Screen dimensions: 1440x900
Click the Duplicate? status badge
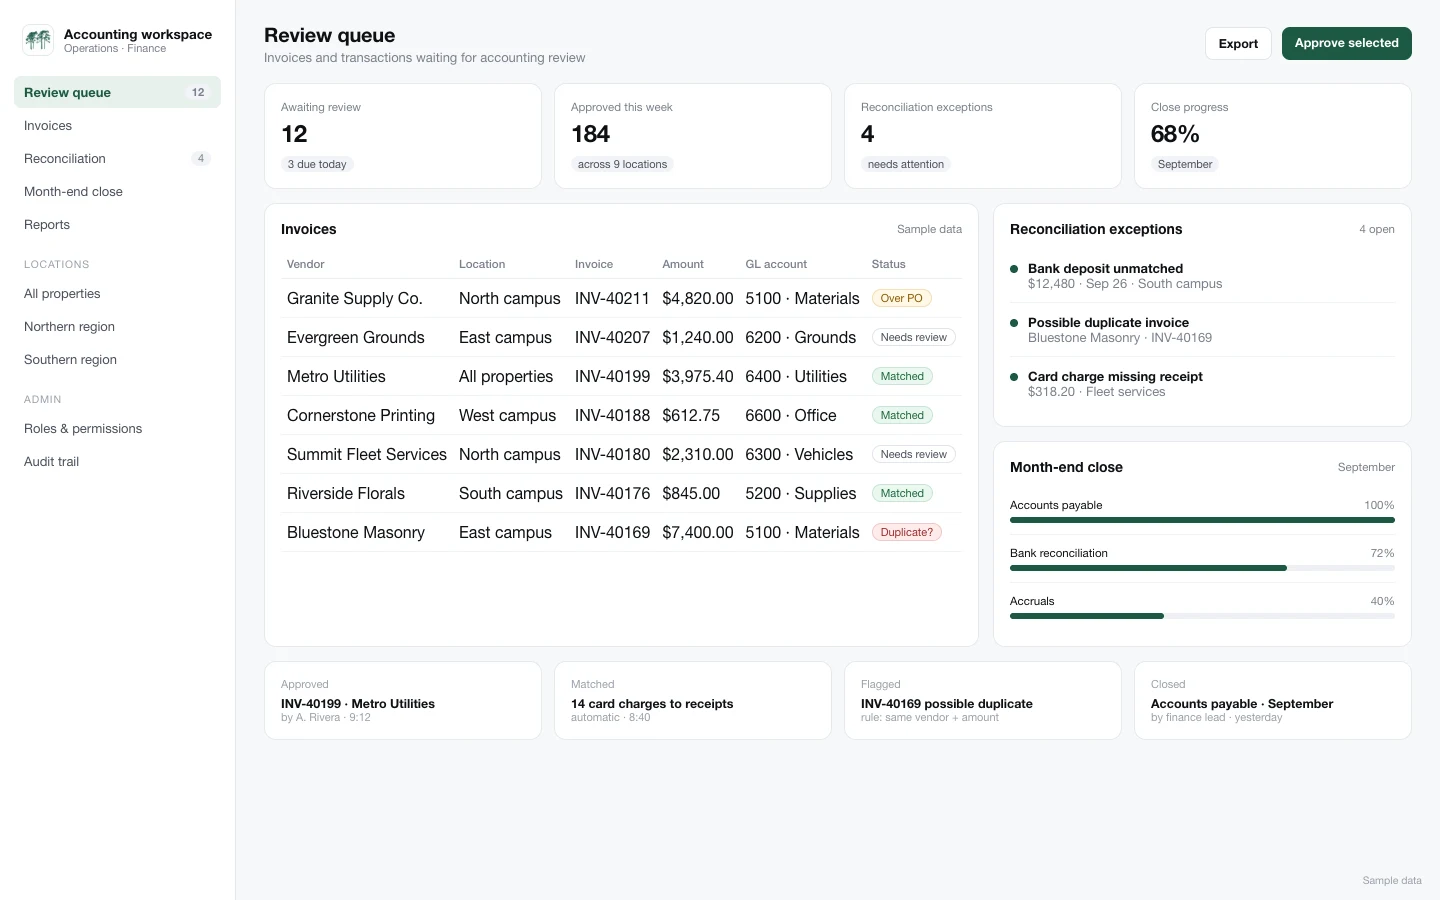907,532
